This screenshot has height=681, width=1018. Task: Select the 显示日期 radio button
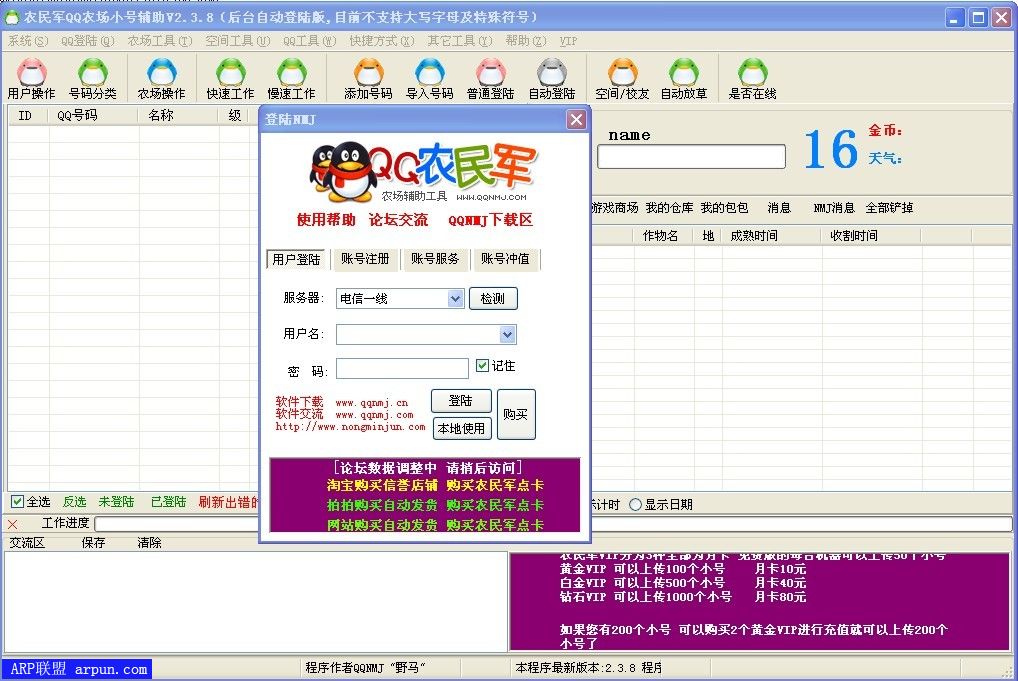pos(636,504)
